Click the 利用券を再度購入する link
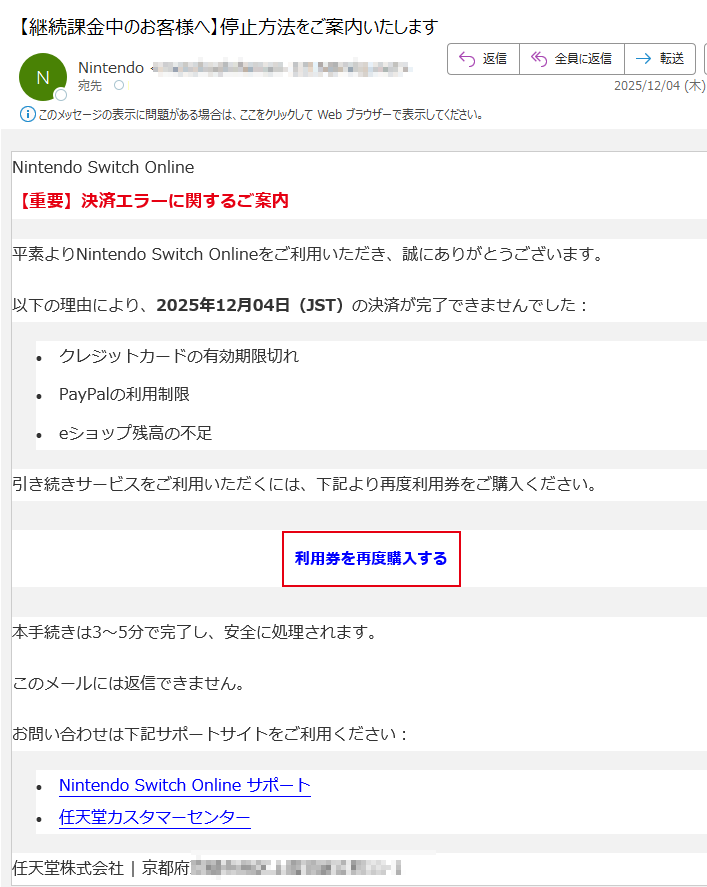This screenshot has height=887, width=707. [371, 559]
